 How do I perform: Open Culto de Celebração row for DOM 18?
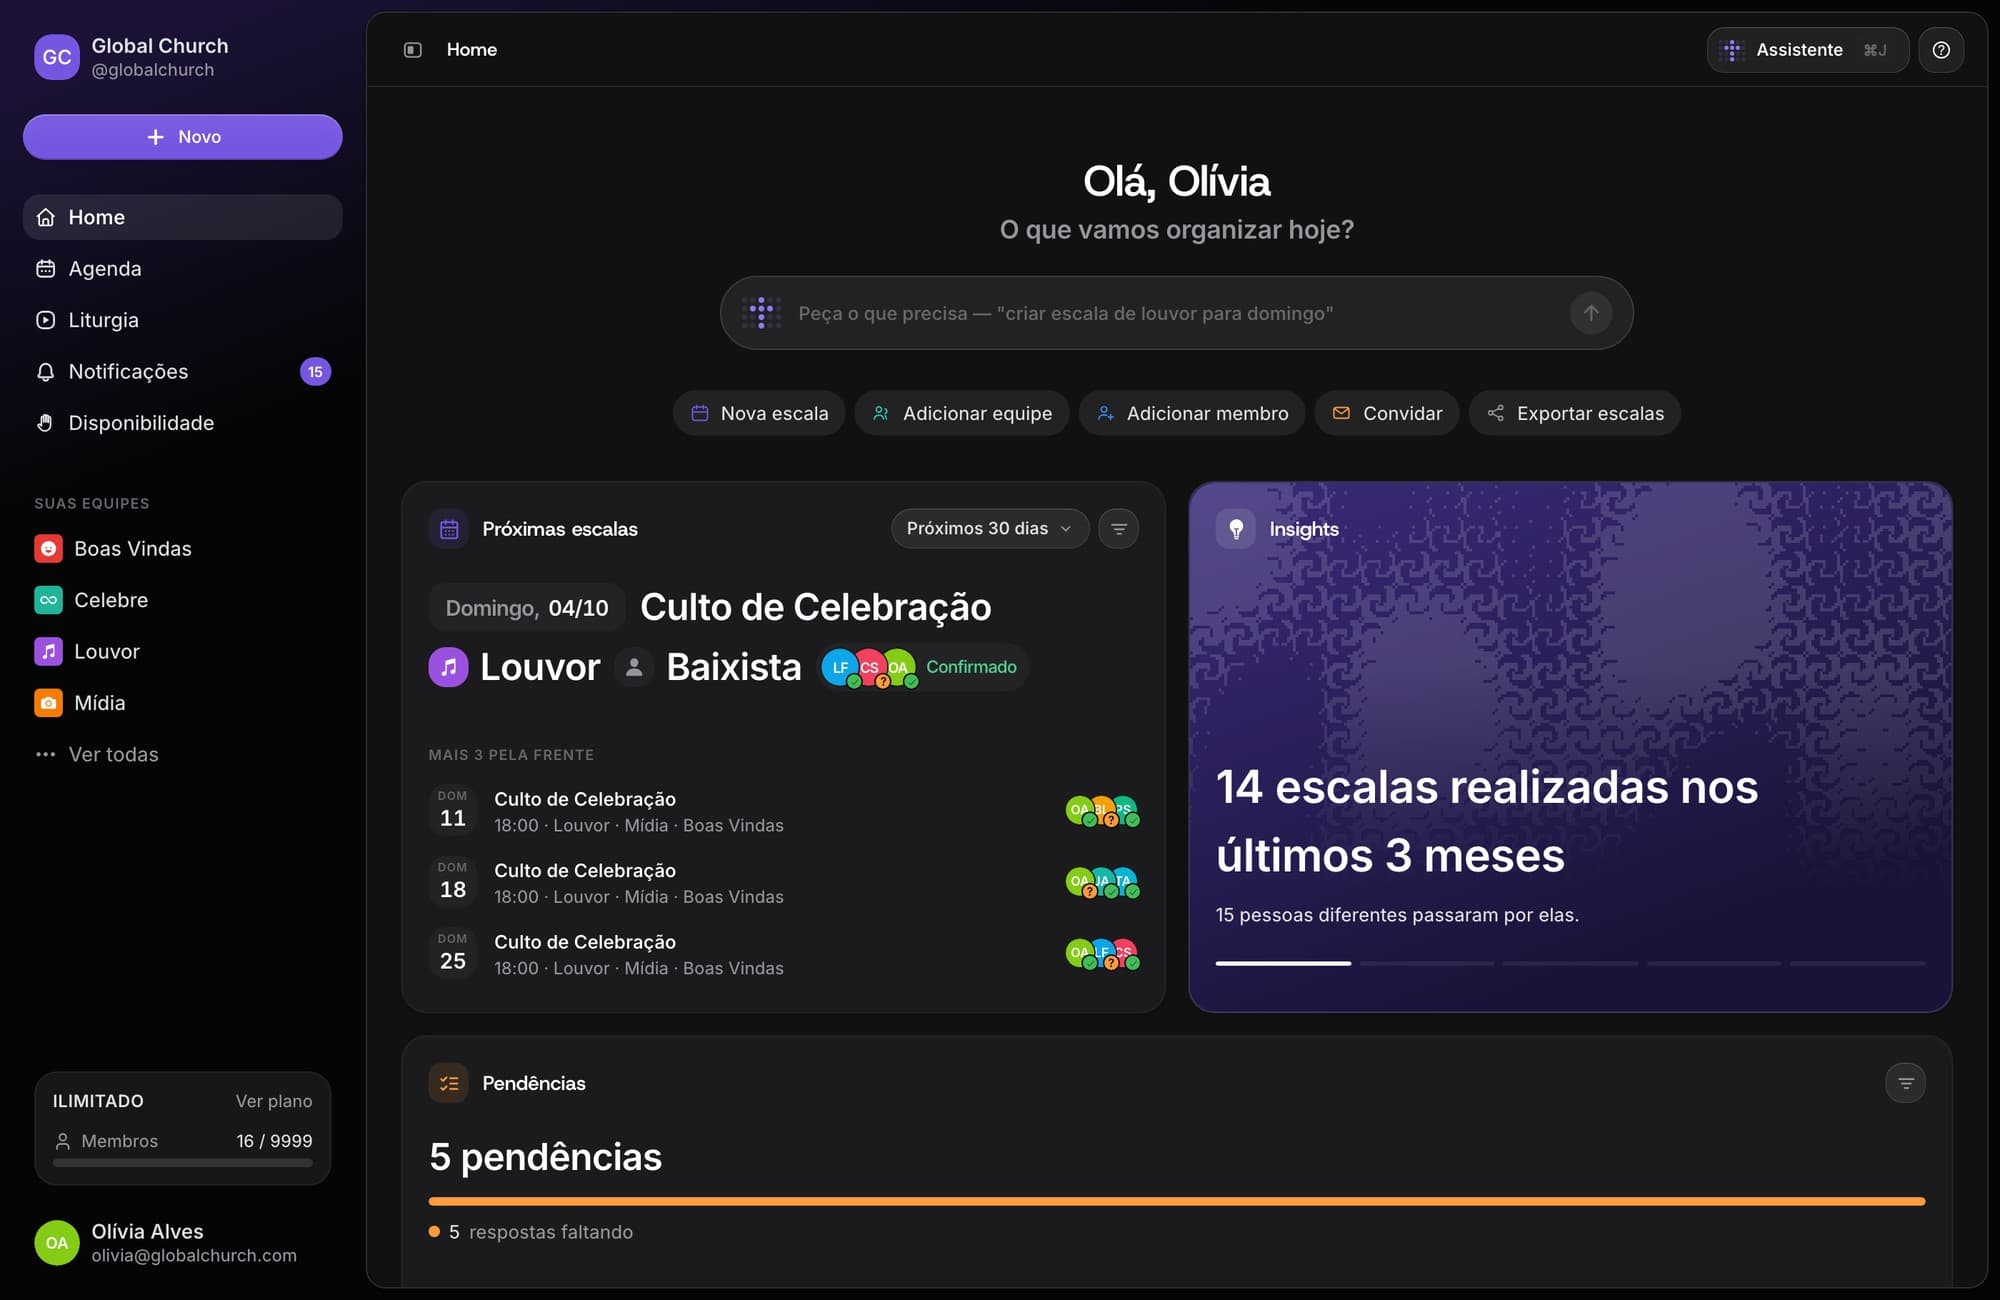(x=784, y=883)
